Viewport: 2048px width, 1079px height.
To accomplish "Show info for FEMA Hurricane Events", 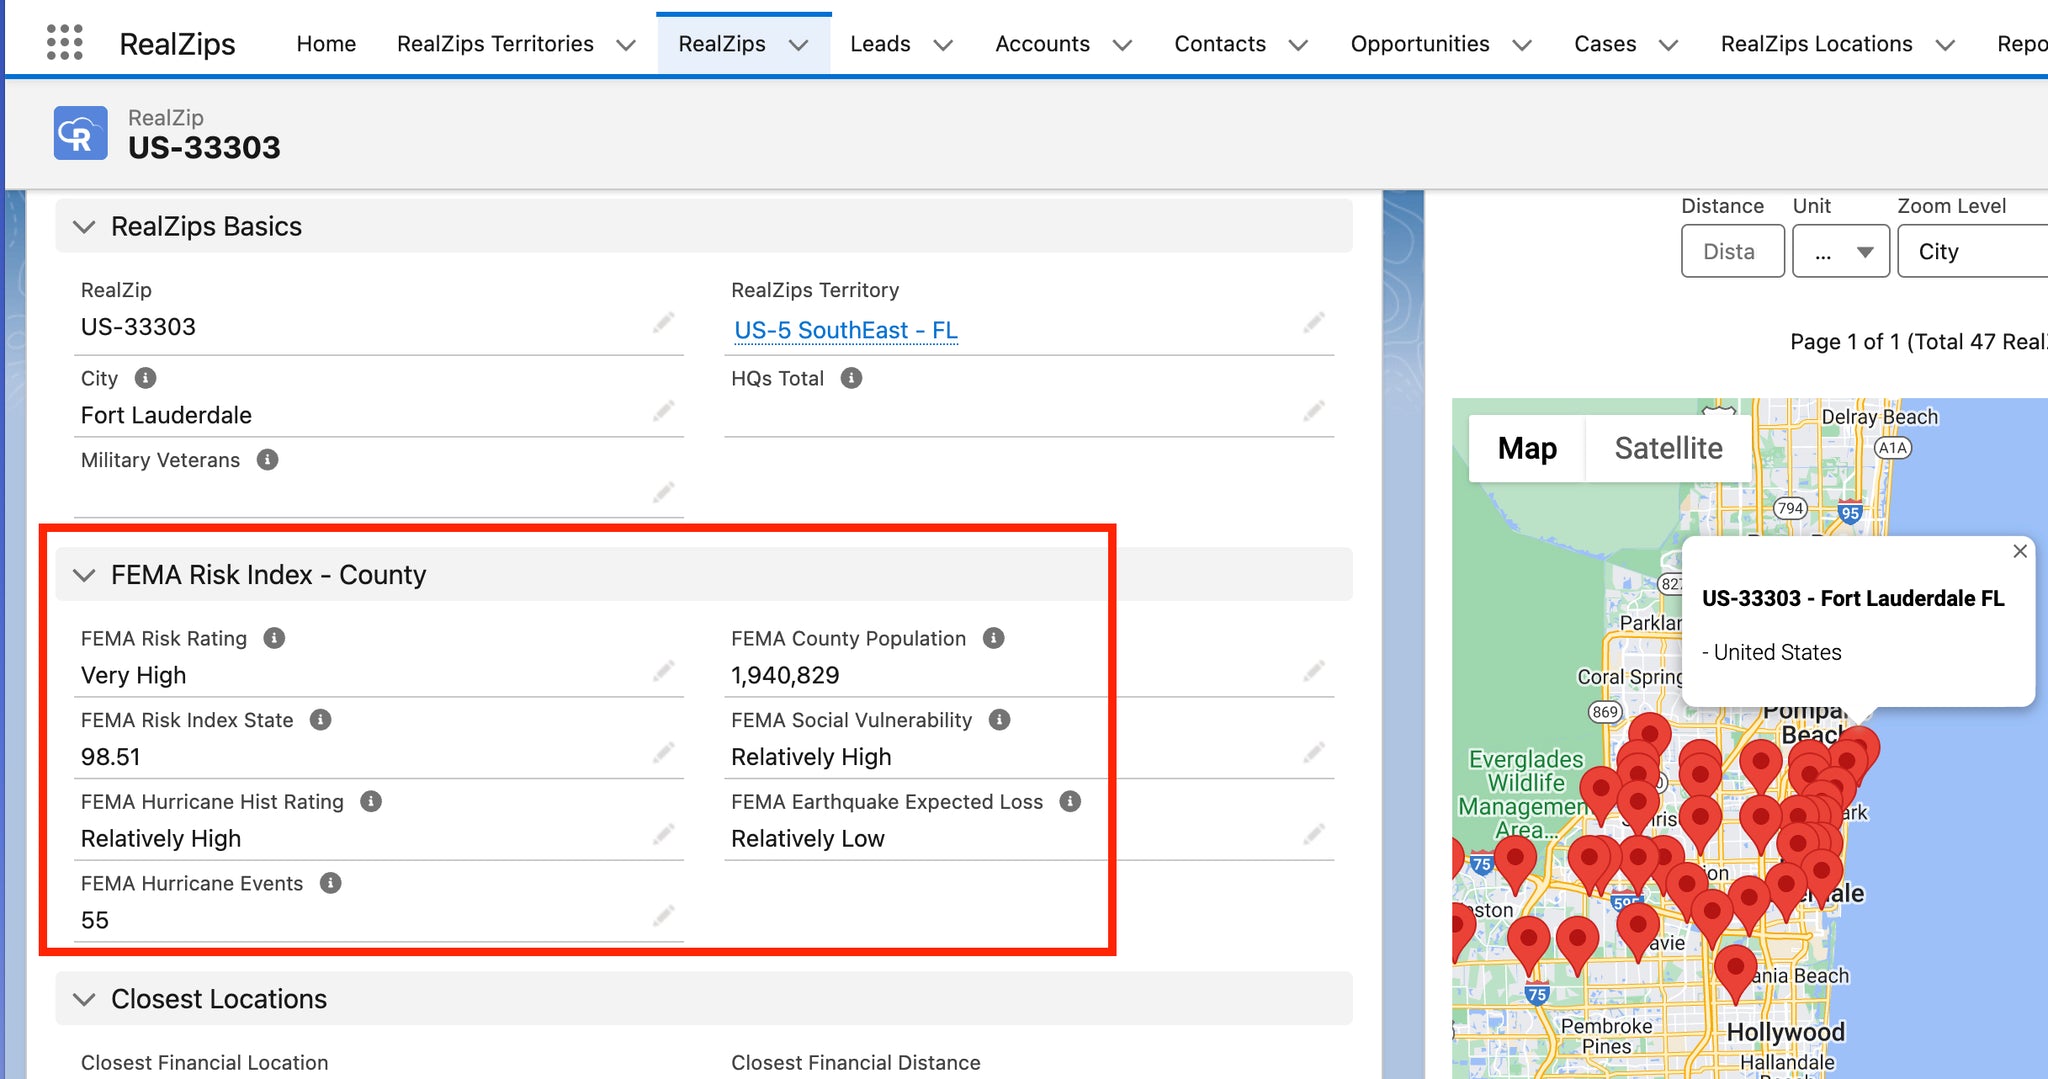I will (x=330, y=883).
